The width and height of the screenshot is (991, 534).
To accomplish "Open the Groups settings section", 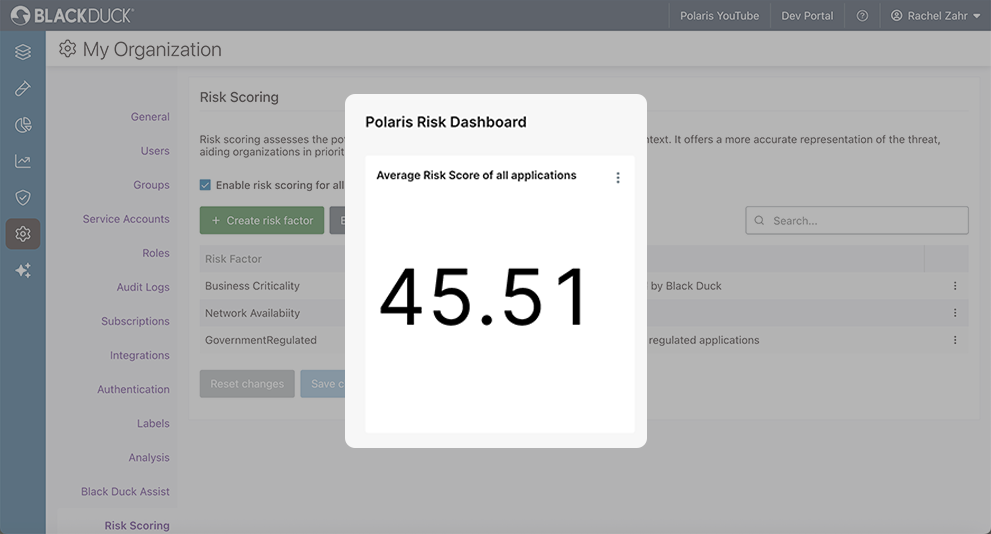I will 151,185.
